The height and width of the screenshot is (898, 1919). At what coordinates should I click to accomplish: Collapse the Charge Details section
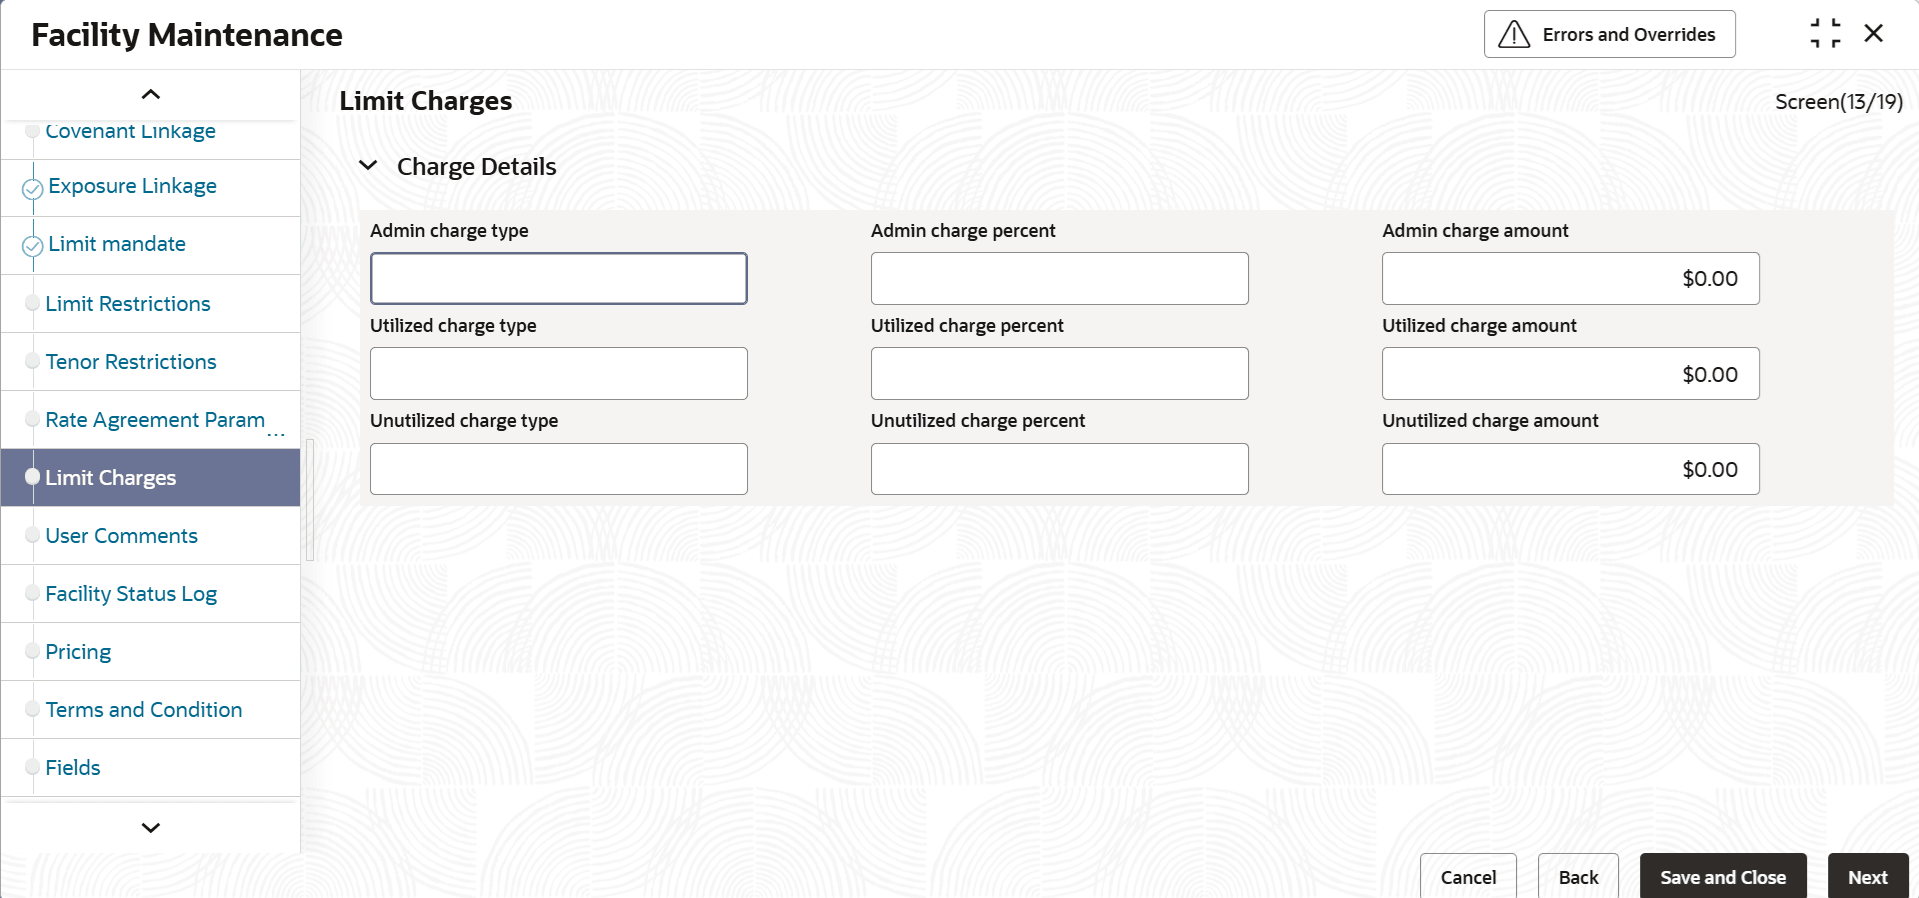point(368,166)
